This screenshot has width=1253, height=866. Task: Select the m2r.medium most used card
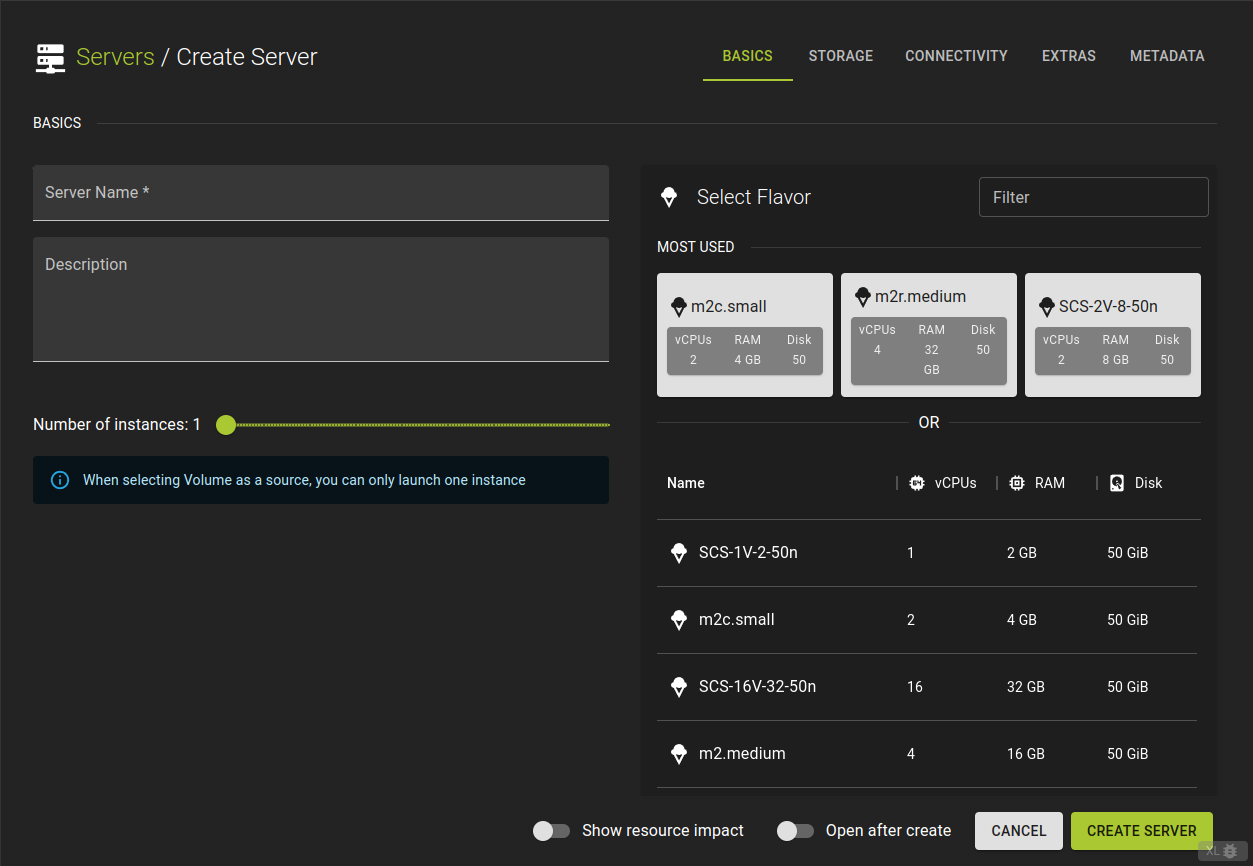(x=929, y=335)
